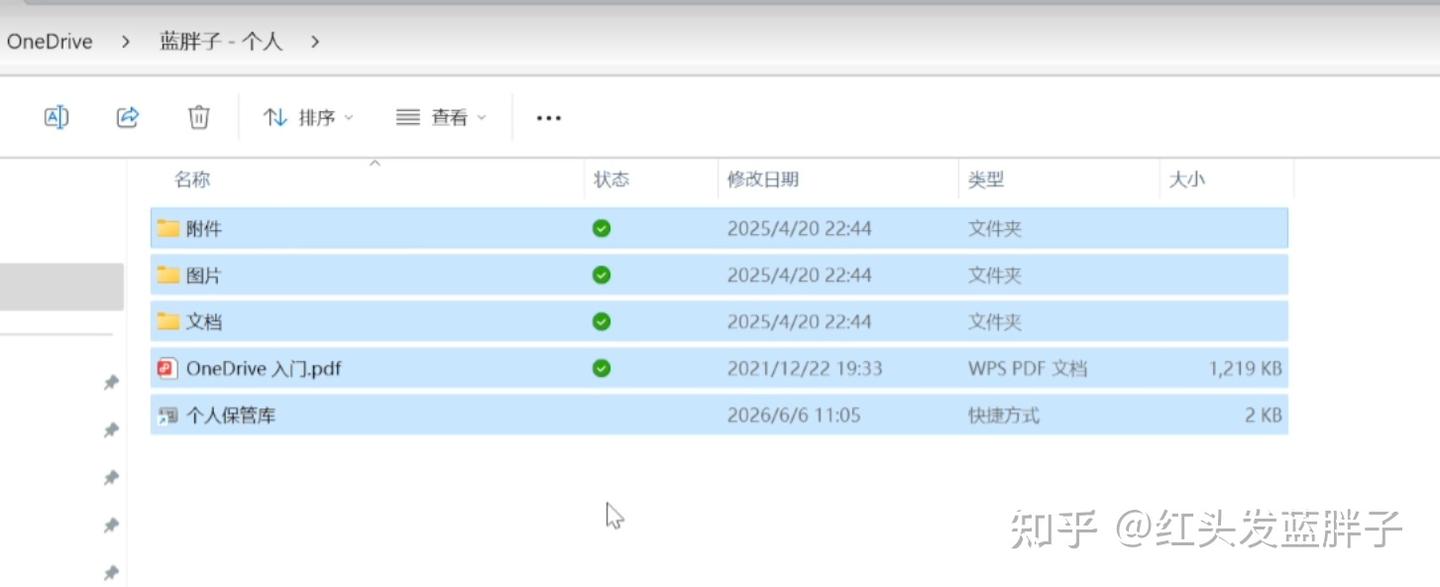Click sync status icon of 附件 row
1440x587 pixels.
point(601,229)
